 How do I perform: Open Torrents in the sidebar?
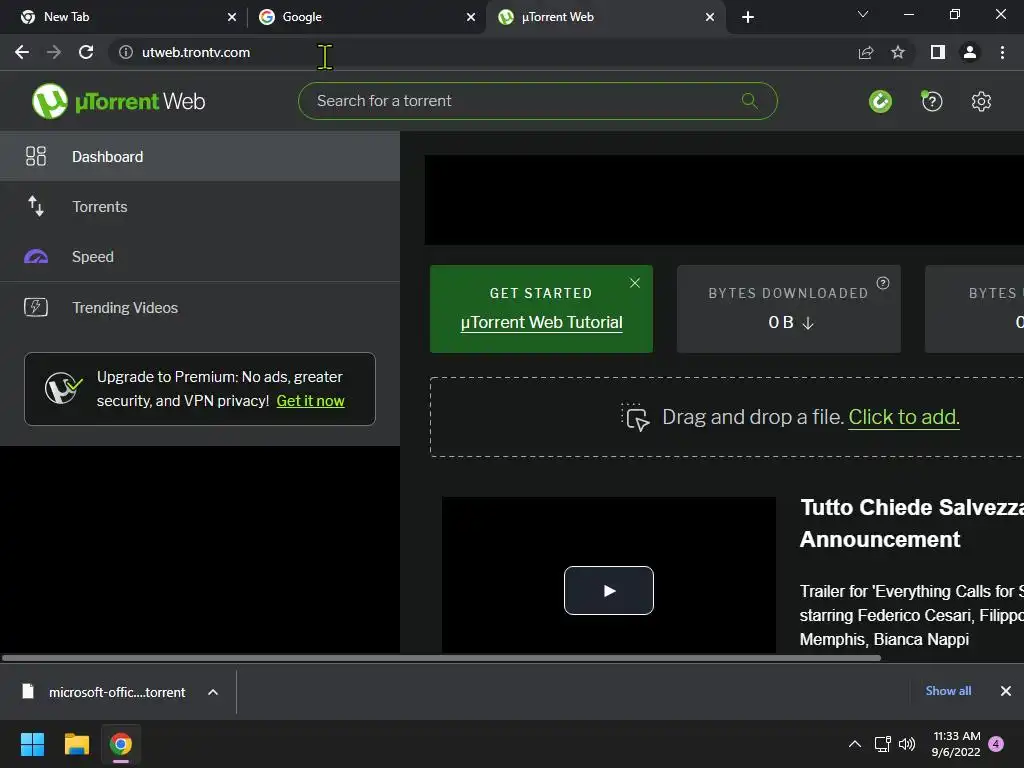(200, 206)
